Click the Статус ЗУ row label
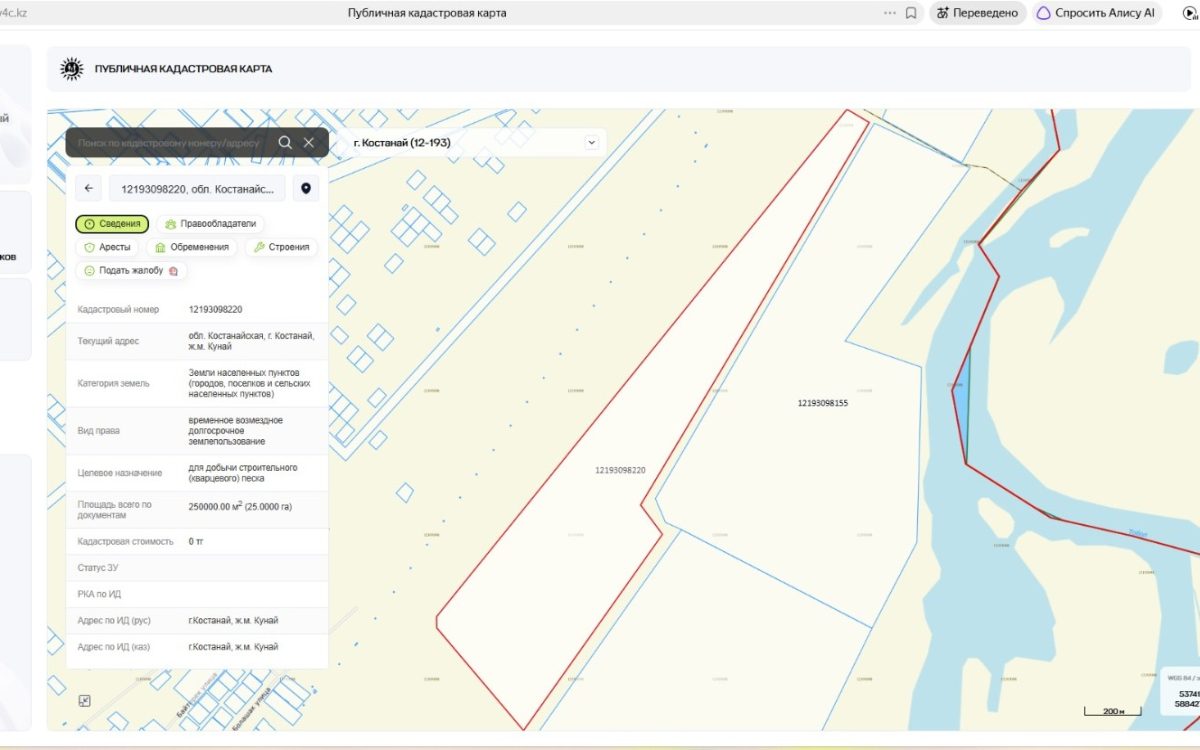 coord(98,568)
